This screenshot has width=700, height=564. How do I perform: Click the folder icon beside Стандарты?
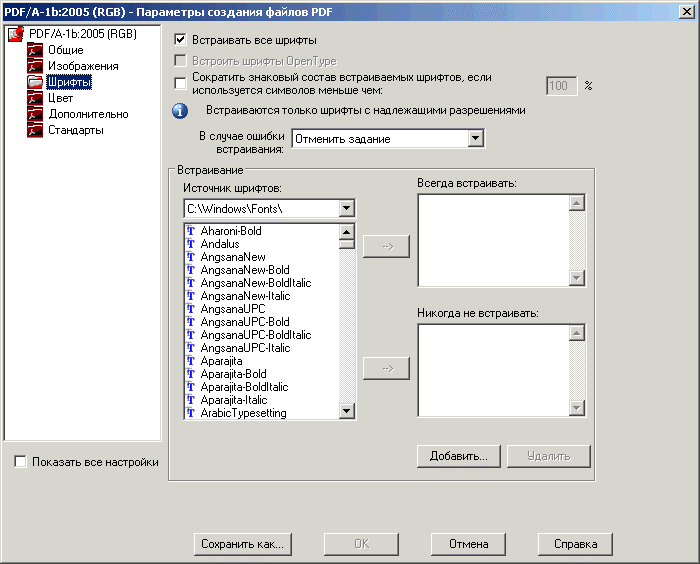(35, 130)
